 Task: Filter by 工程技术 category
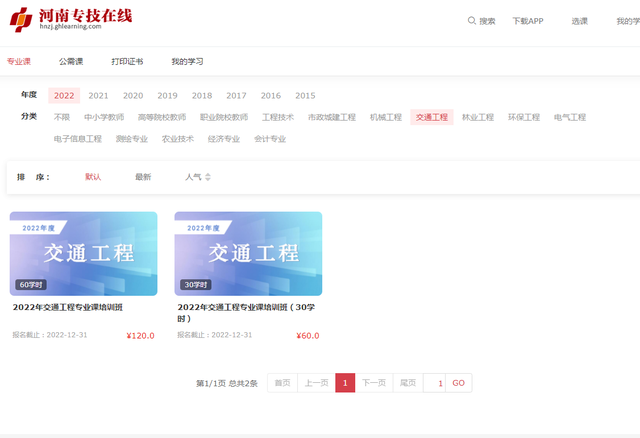pyautogui.click(x=278, y=117)
